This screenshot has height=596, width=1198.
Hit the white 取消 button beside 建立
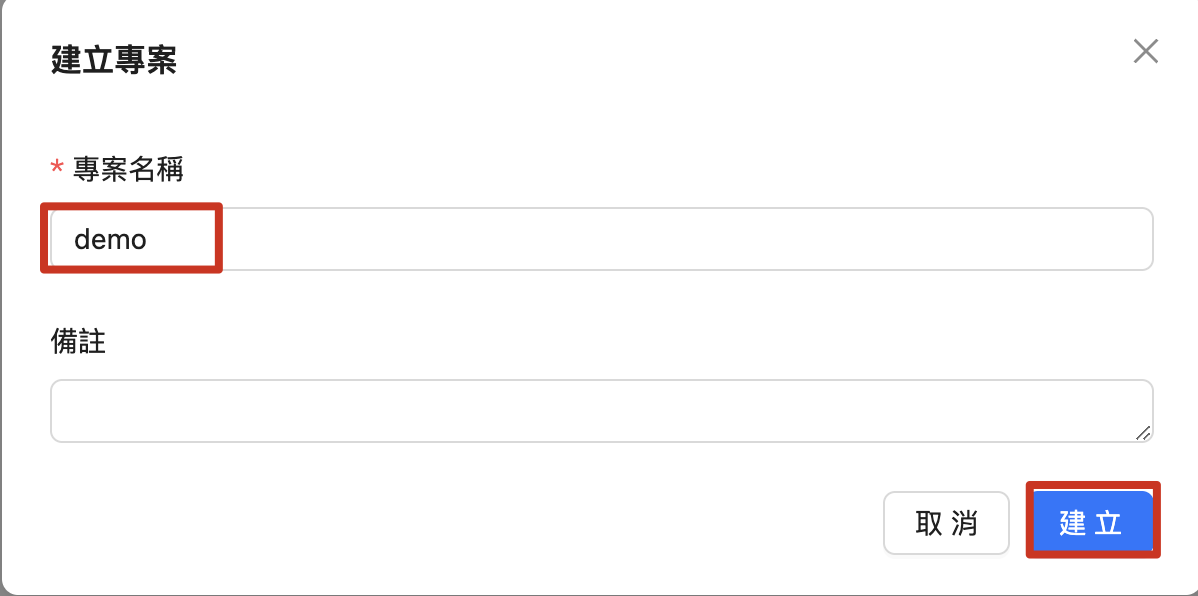coord(946,523)
